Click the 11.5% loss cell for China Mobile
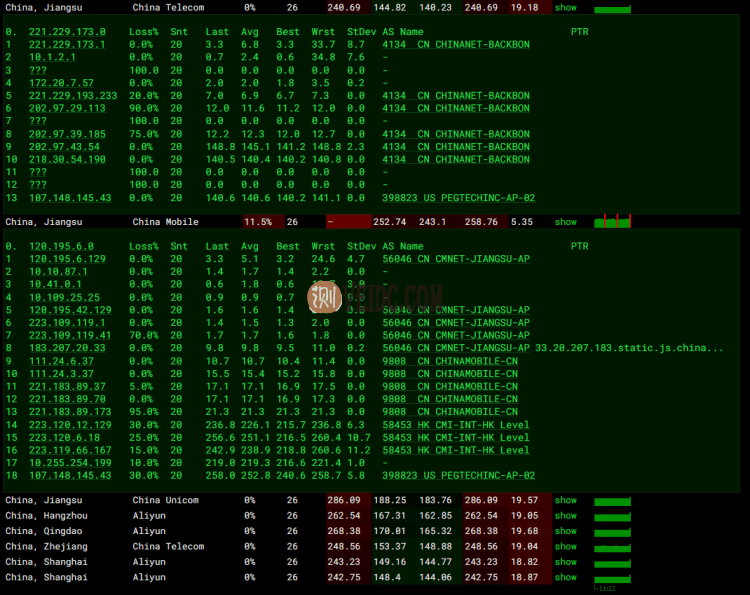750x595 pixels. (x=258, y=222)
